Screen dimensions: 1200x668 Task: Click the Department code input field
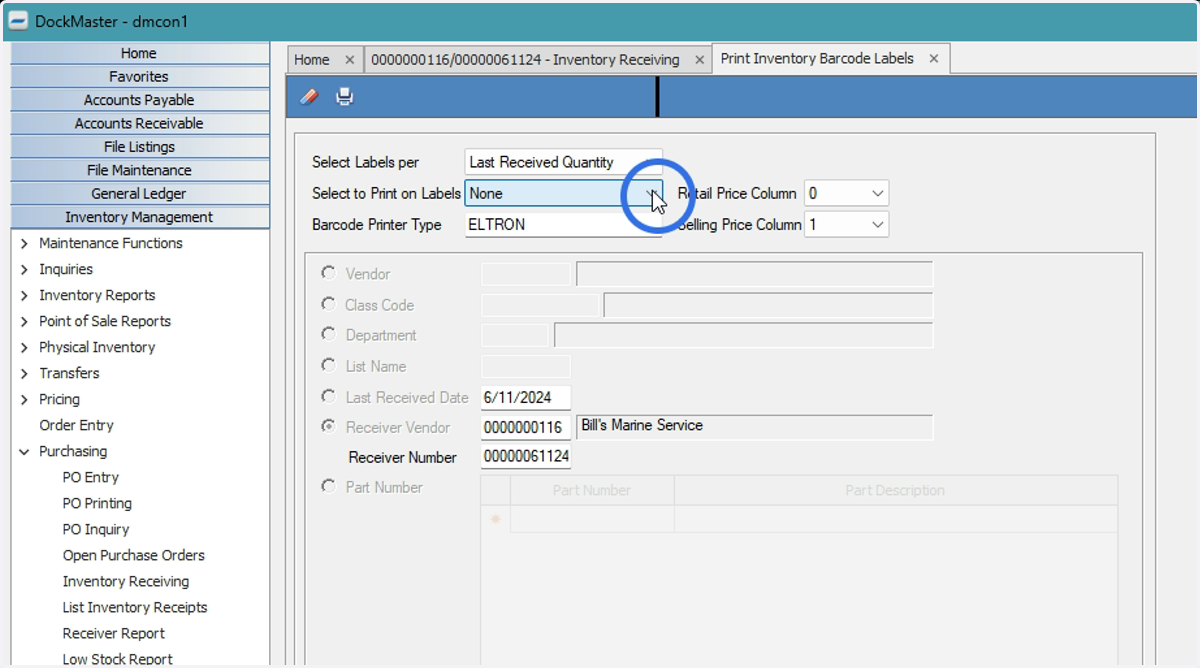515,335
